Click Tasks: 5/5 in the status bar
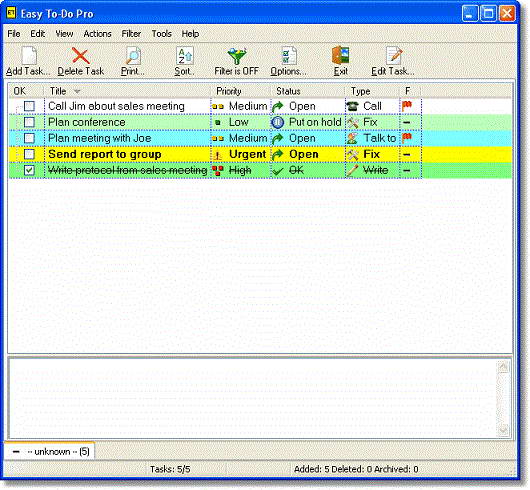Screen dimensions: 530x490 point(170,469)
